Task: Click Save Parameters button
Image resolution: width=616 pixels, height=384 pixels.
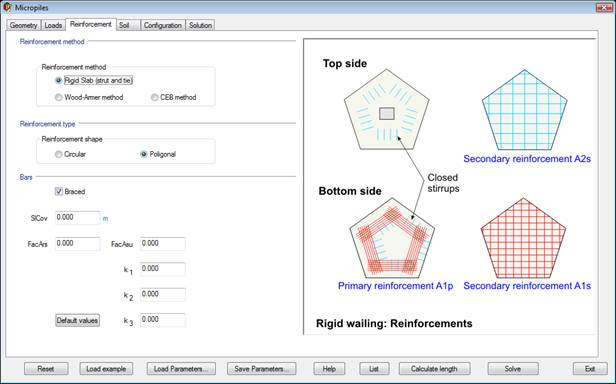Action: tap(261, 369)
